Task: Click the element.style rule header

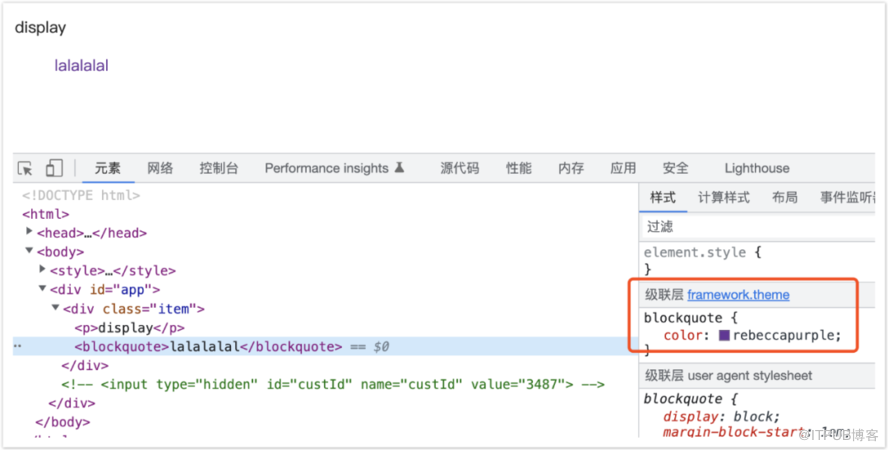Action: [702, 252]
